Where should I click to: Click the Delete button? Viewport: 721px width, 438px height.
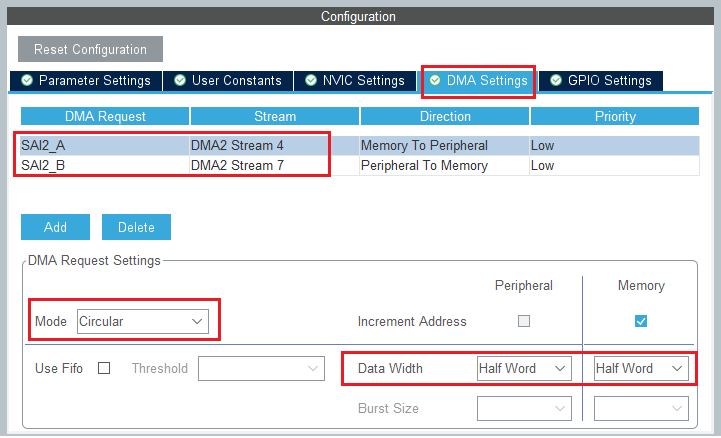[x=136, y=227]
